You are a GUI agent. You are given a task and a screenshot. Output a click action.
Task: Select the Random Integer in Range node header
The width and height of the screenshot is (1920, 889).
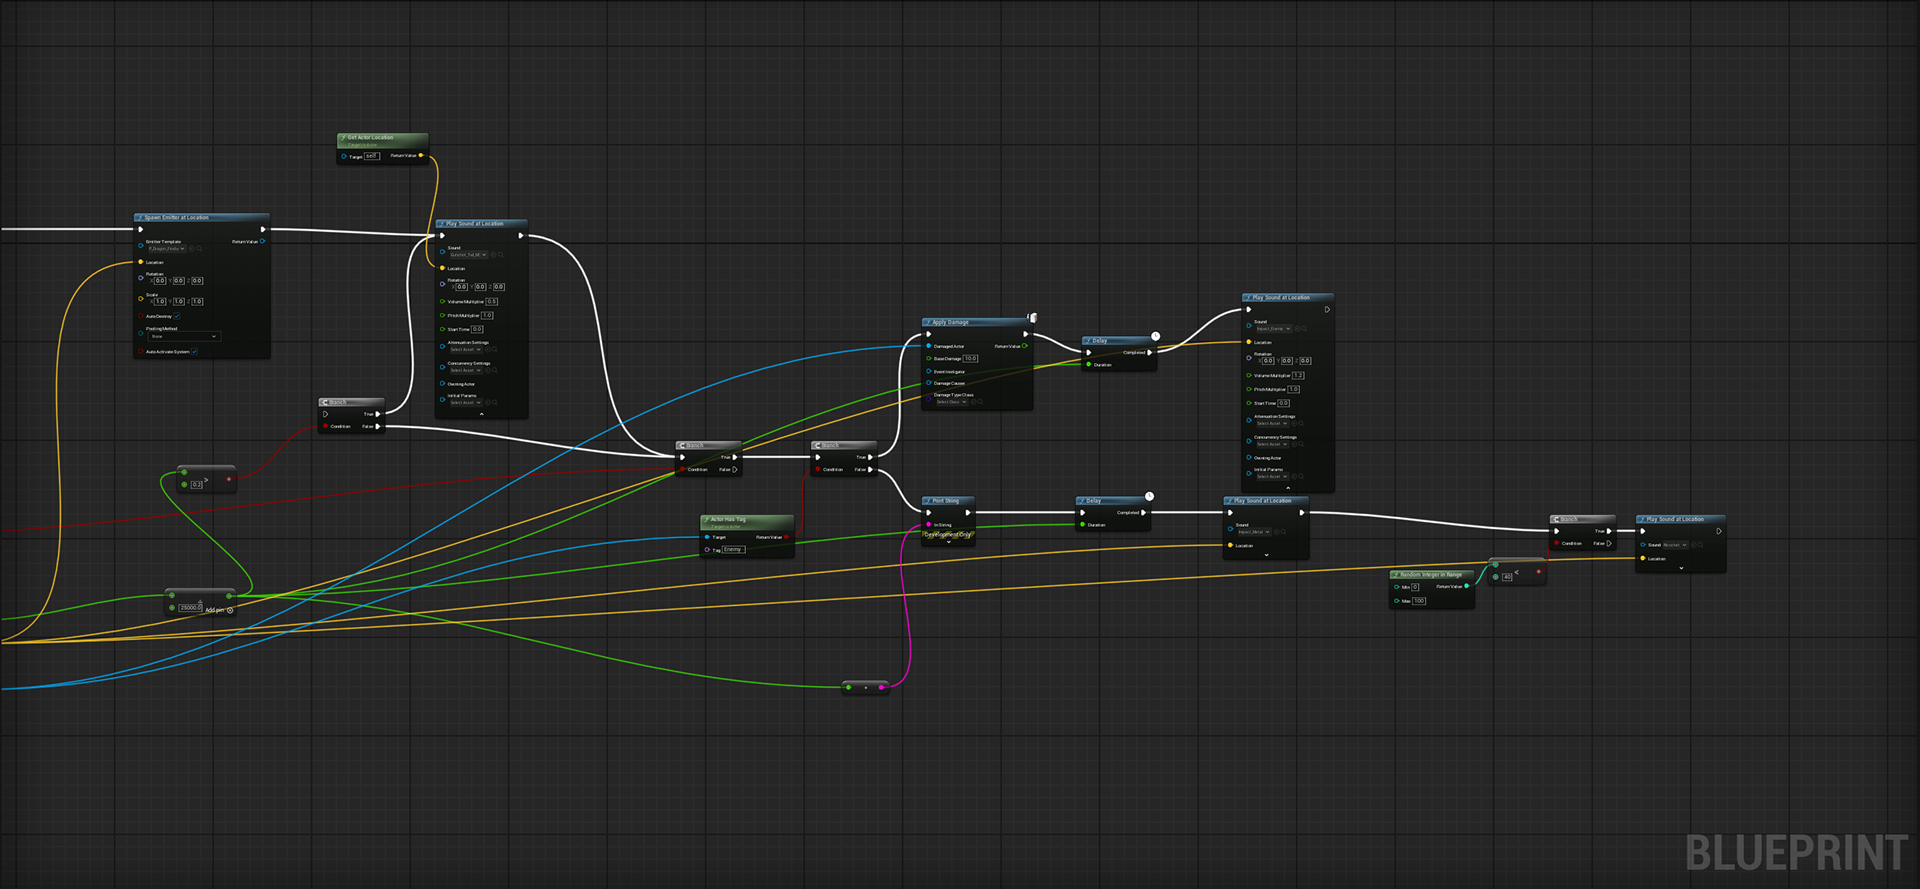1432,575
